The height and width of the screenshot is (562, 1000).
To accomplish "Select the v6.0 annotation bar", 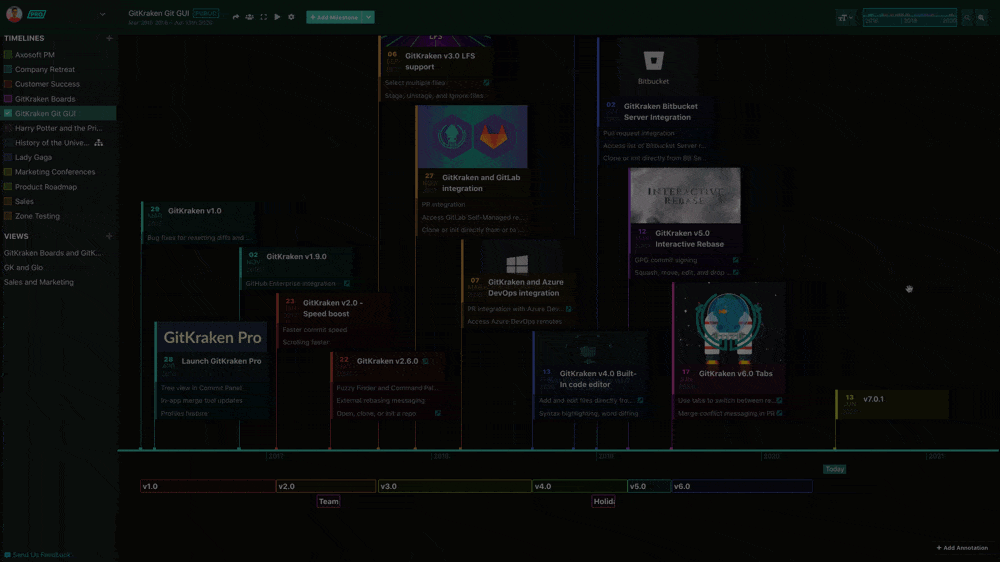I will click(x=742, y=486).
